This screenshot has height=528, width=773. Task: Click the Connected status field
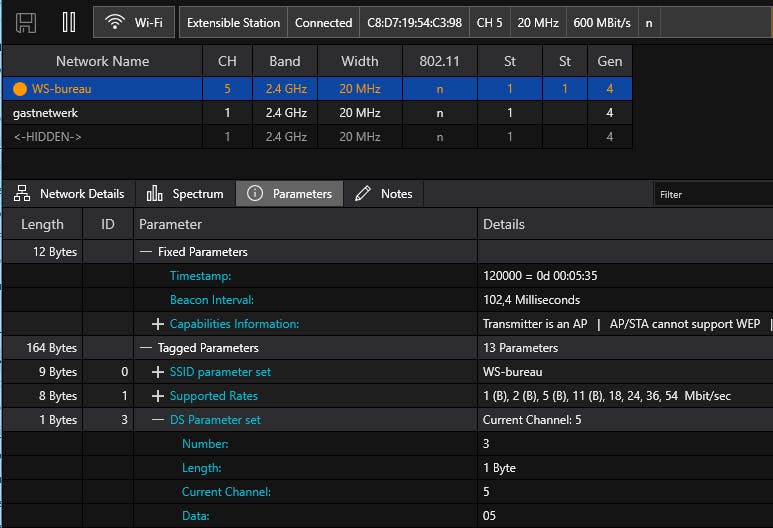pyautogui.click(x=323, y=23)
